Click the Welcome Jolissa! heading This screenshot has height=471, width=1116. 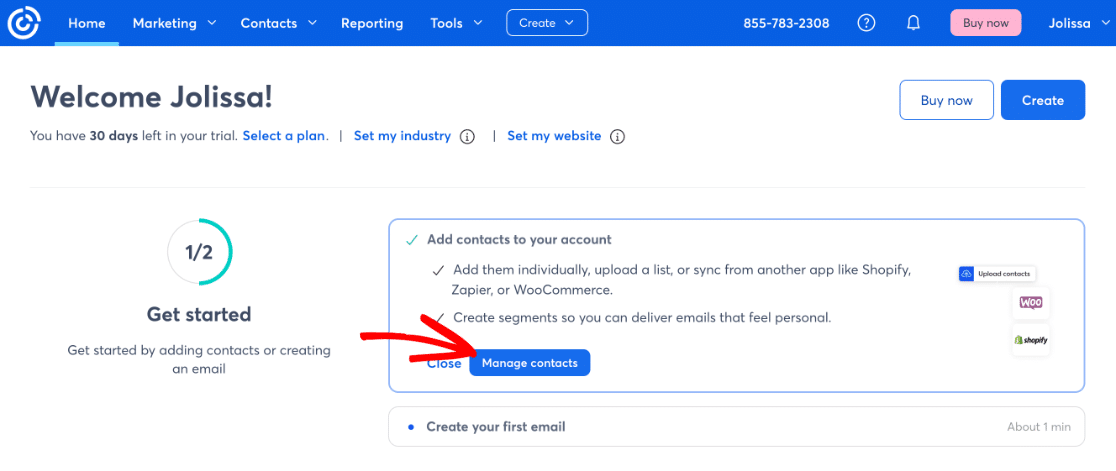click(x=152, y=97)
